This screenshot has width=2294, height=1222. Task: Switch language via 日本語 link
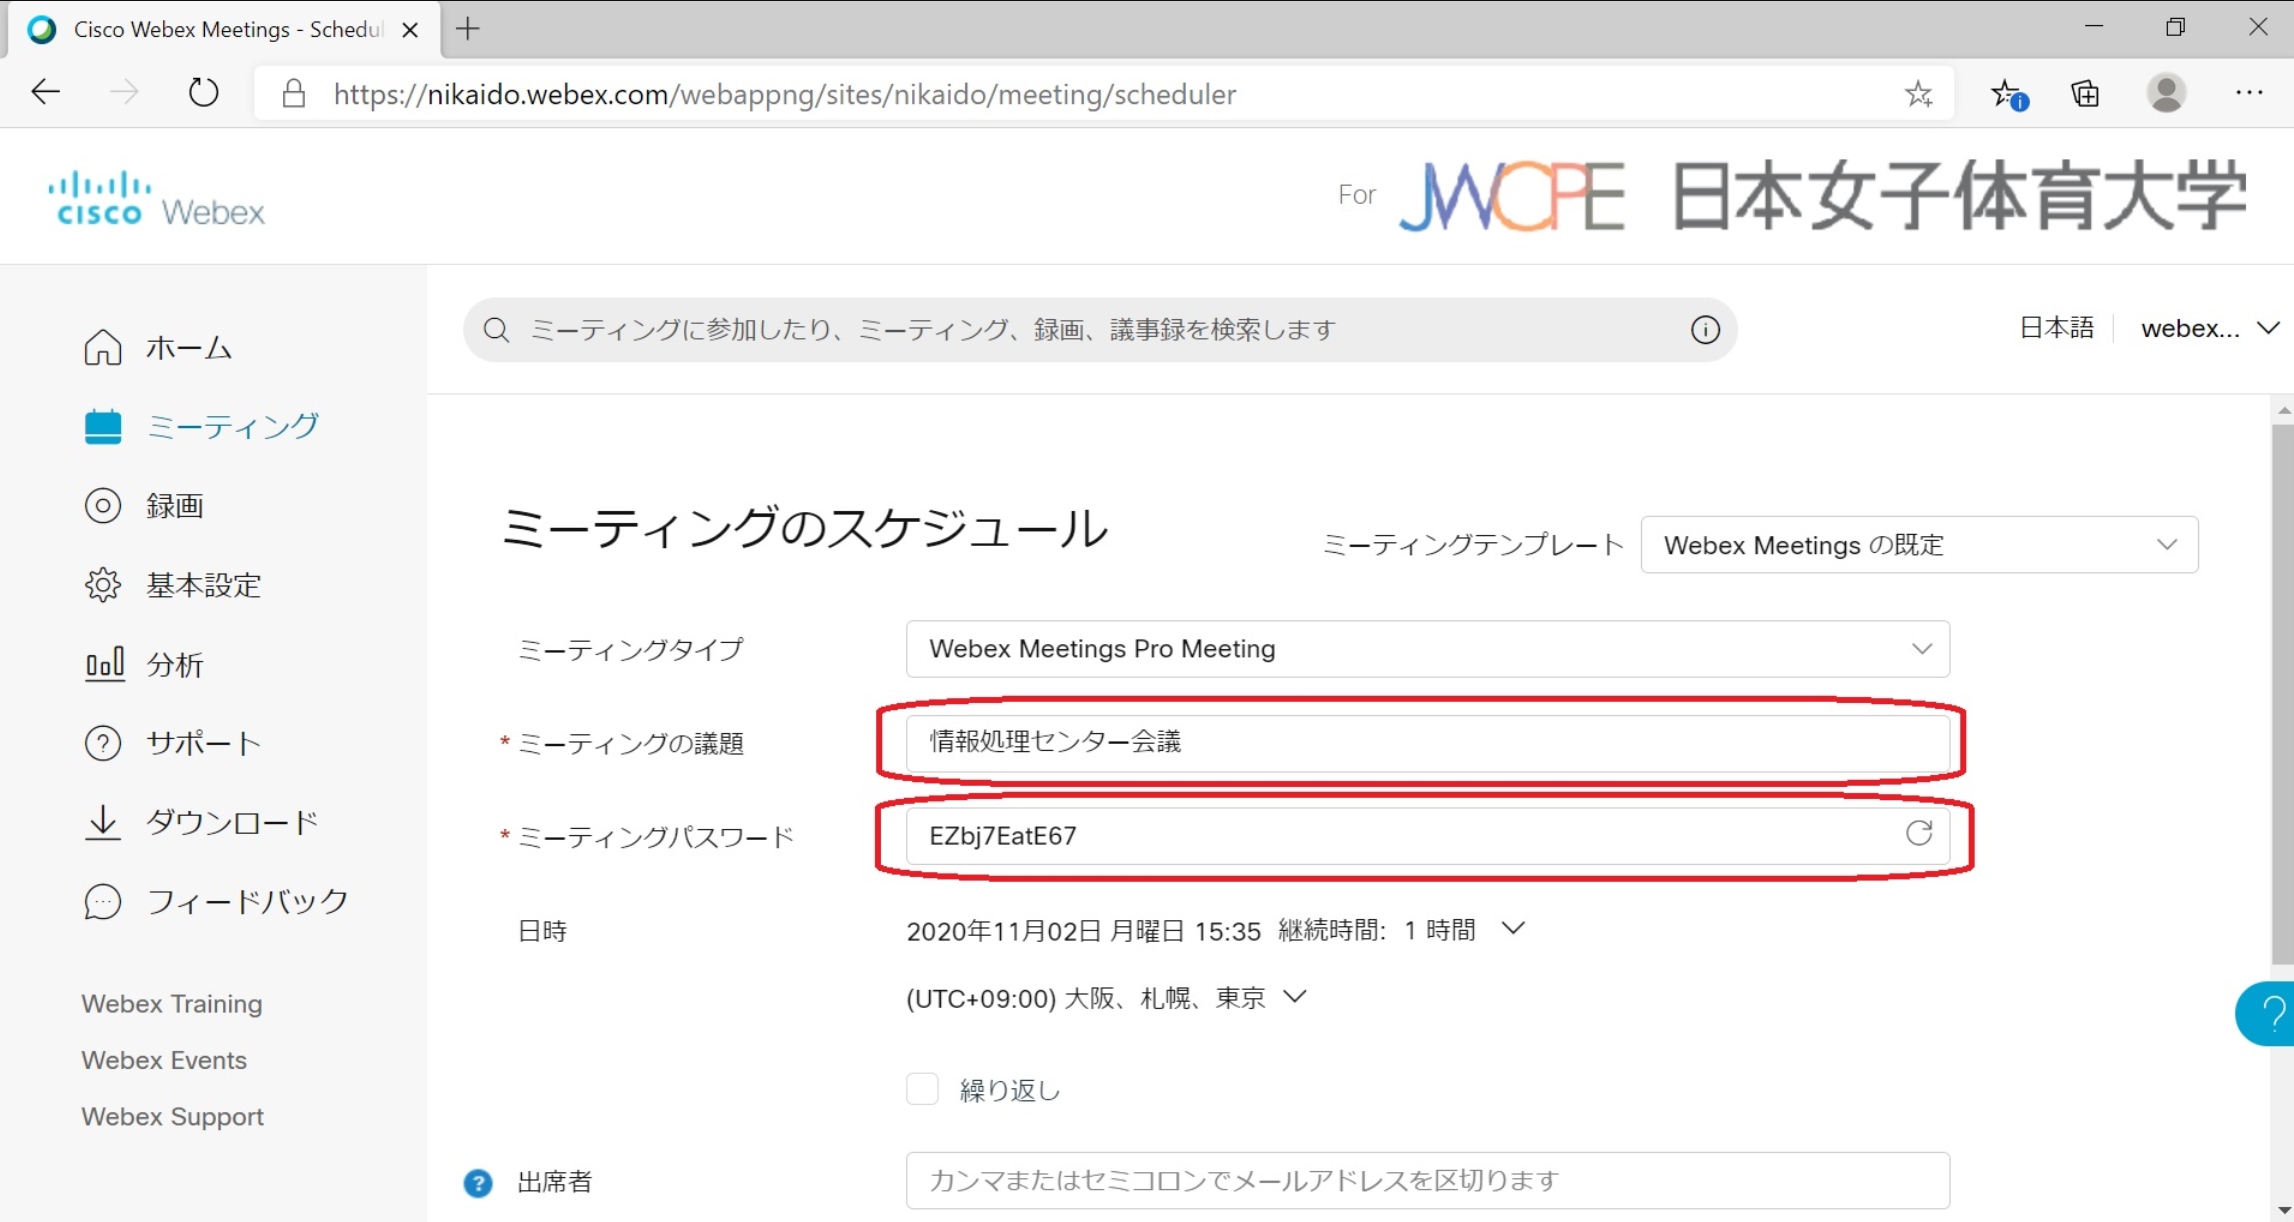pyautogui.click(x=2056, y=328)
